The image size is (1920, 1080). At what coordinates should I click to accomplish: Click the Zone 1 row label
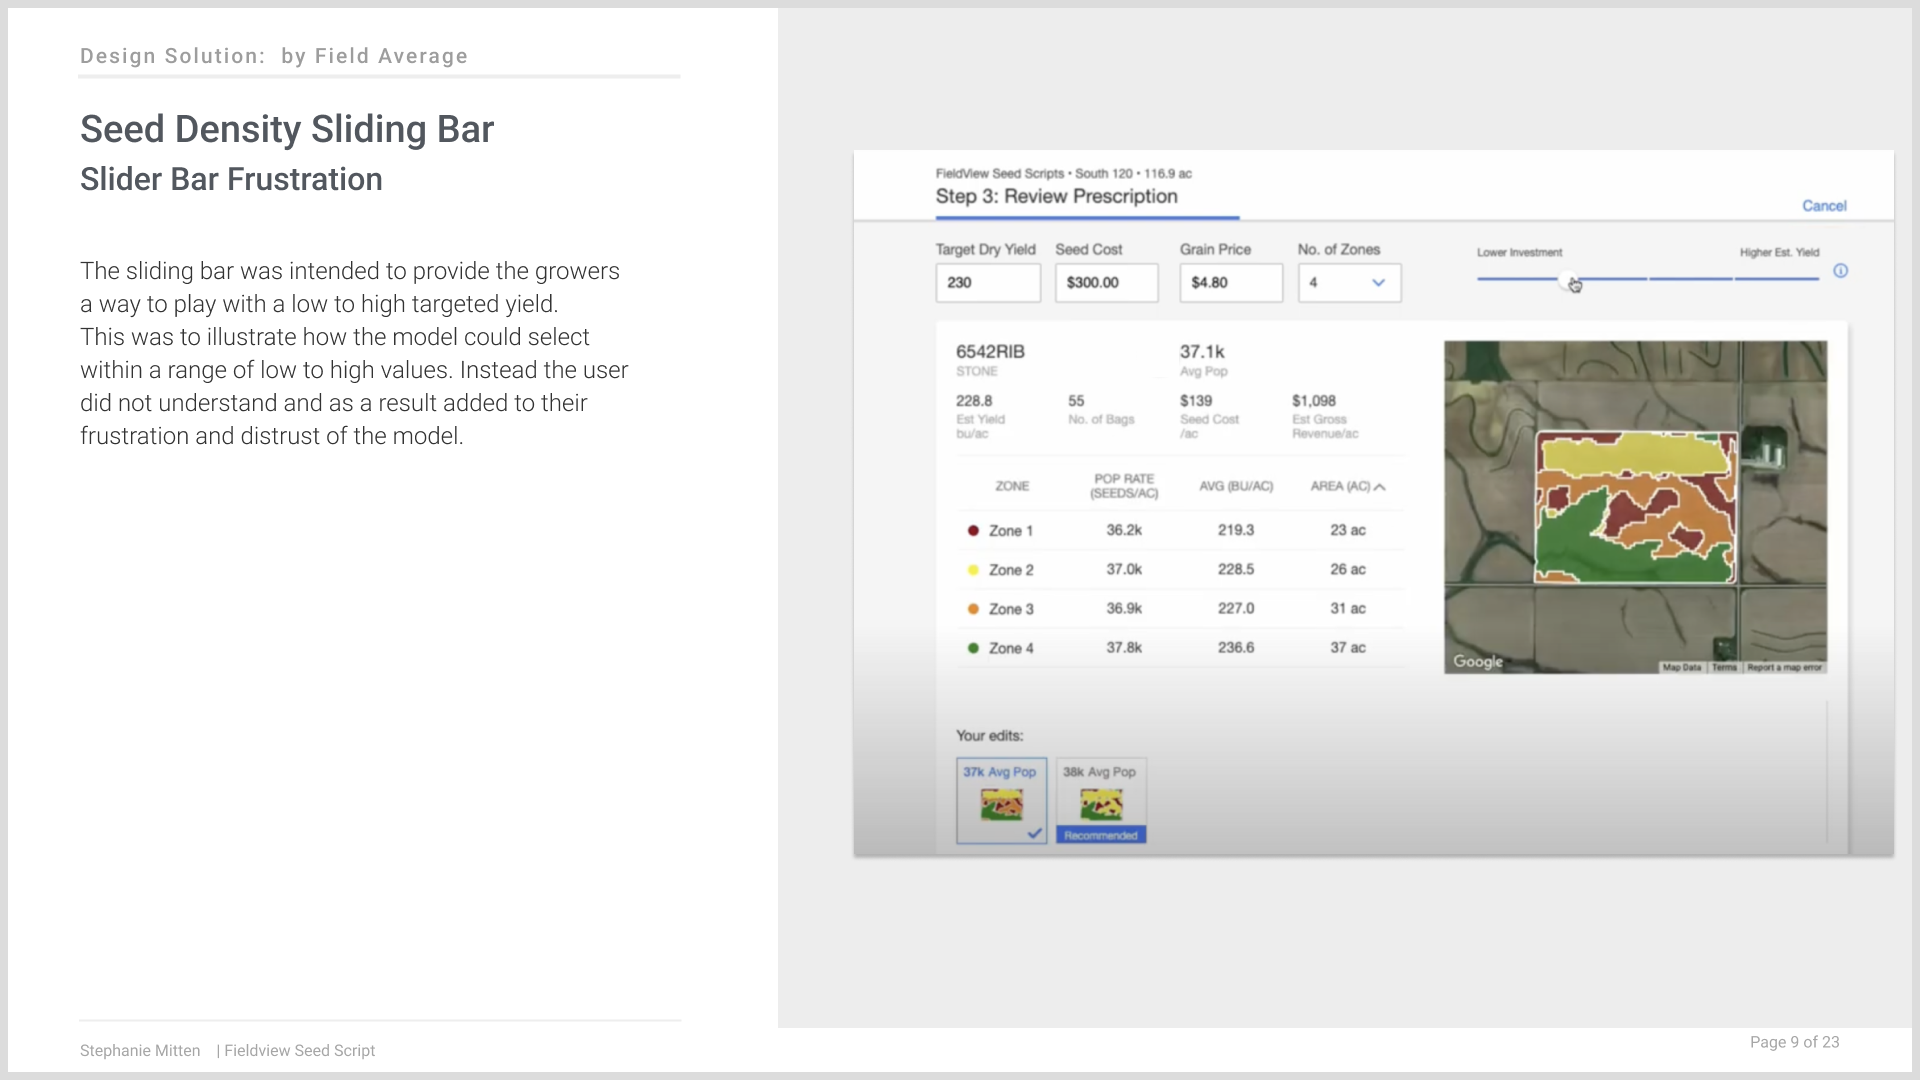(x=1011, y=531)
